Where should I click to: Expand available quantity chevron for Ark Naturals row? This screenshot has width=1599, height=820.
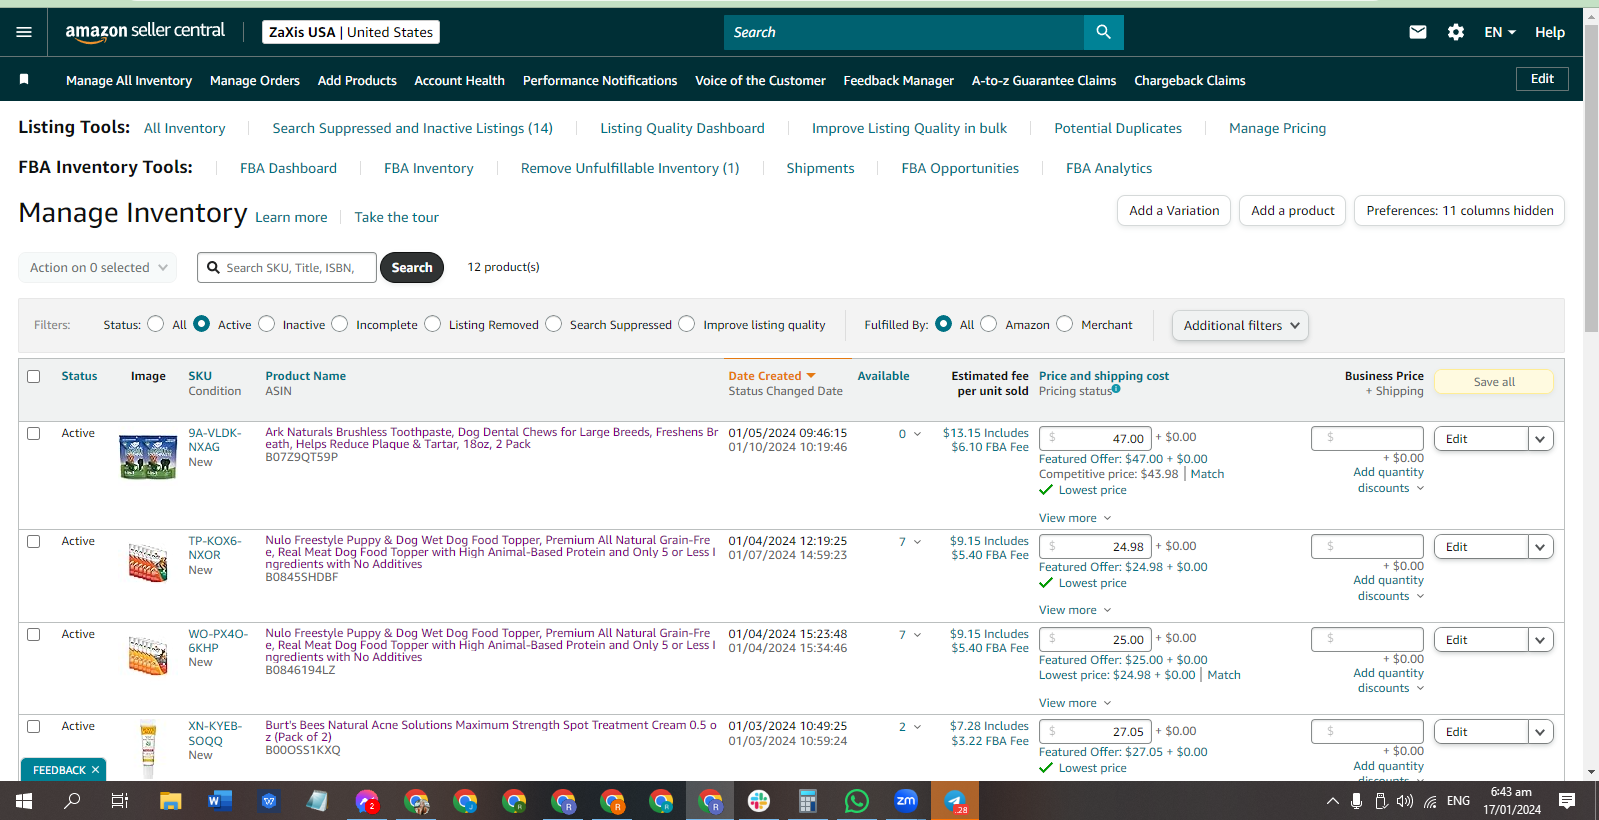[x=917, y=434]
